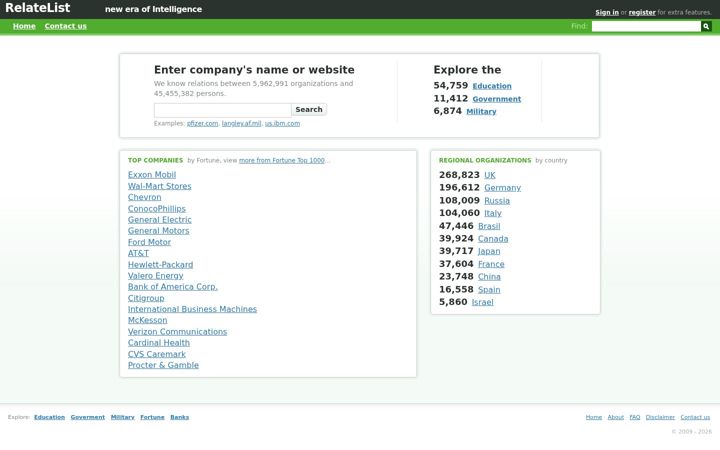Screen dimensions: 720x450
Task: Click the Search button
Action: [309, 110]
